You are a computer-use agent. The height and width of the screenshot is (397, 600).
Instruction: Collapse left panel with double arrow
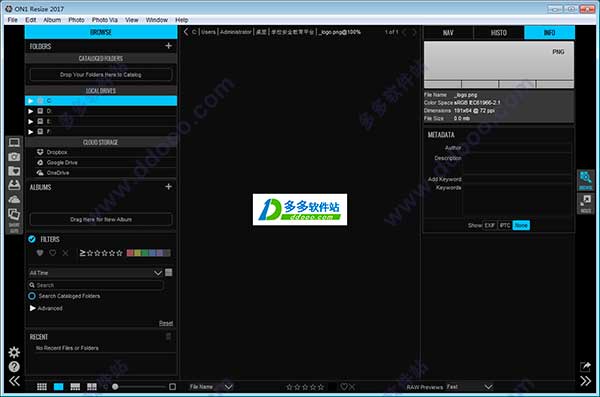[14, 381]
